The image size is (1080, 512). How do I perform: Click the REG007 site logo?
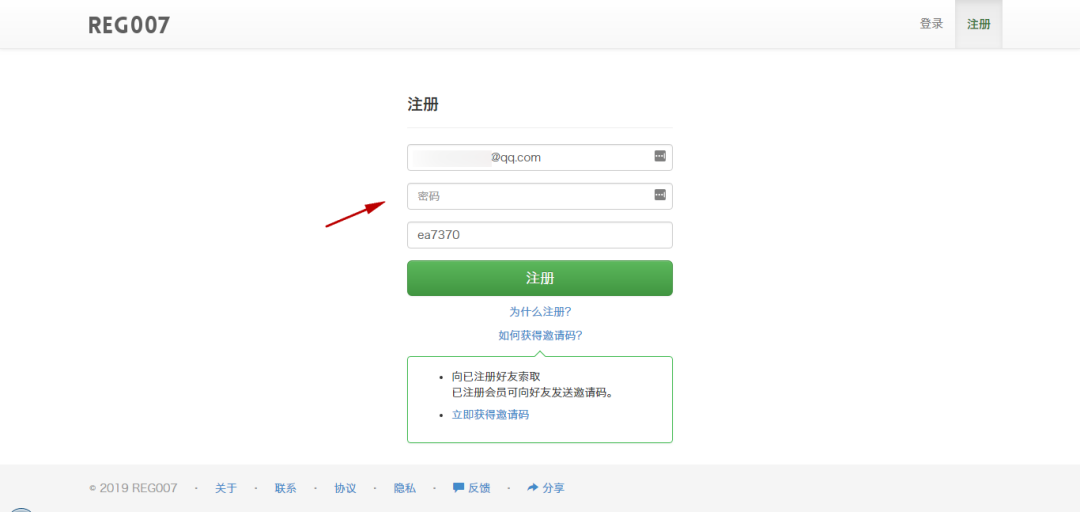click(129, 25)
